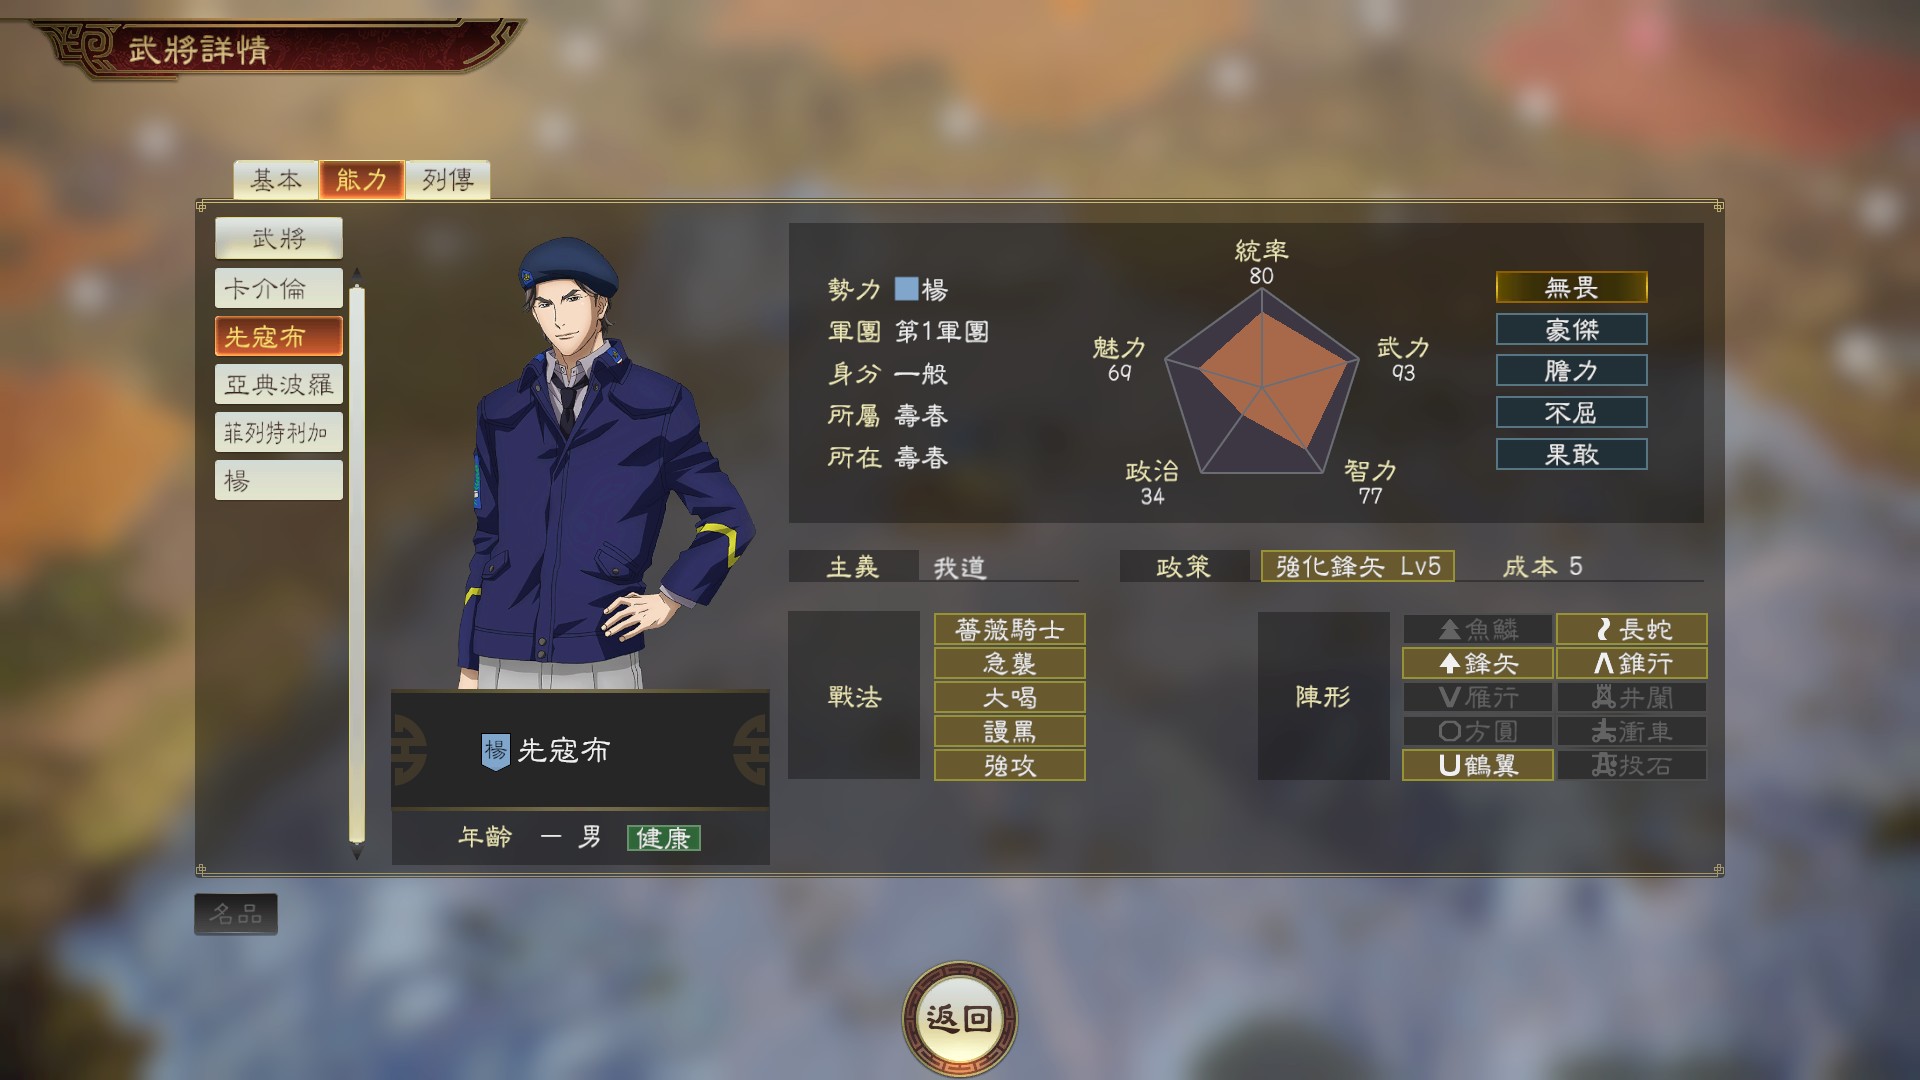
Task: Toggle the 不屈 trait
Action: 1571,412
